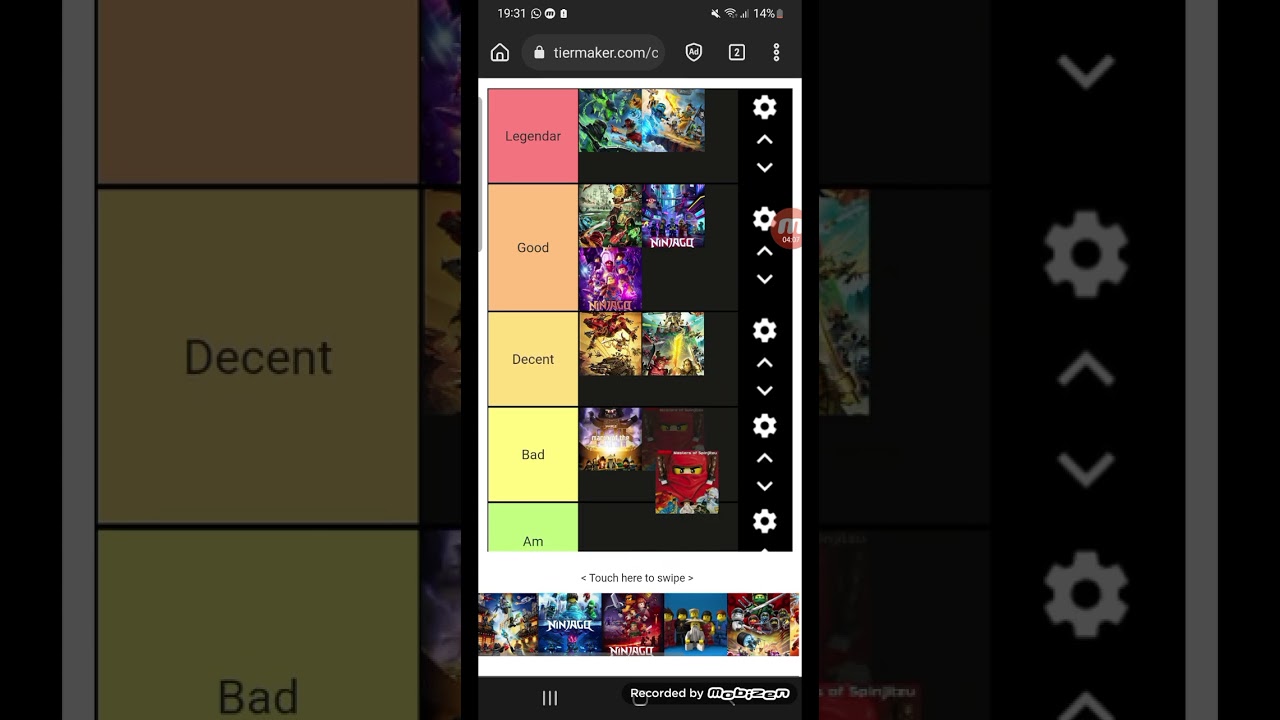The height and width of the screenshot is (720, 1280).
Task: Open settings gear for the Am tier
Action: [765, 521]
